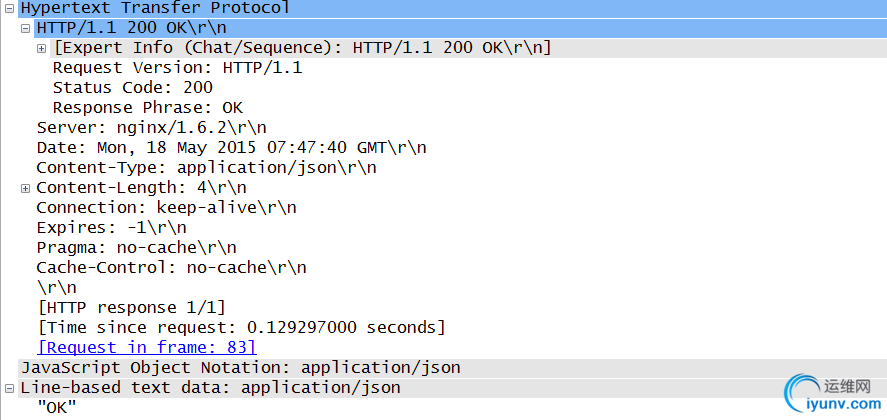Collapse the Hypertext Transfer Protocol section
Image resolution: width=887 pixels, height=420 pixels.
(9, 8)
